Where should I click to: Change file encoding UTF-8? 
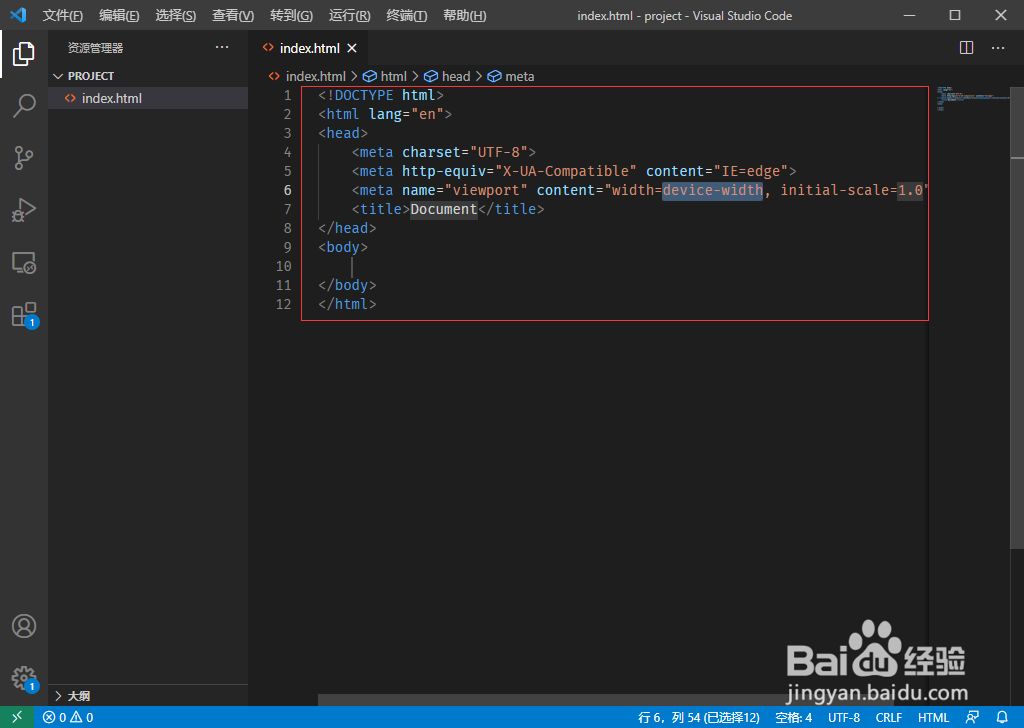(844, 717)
